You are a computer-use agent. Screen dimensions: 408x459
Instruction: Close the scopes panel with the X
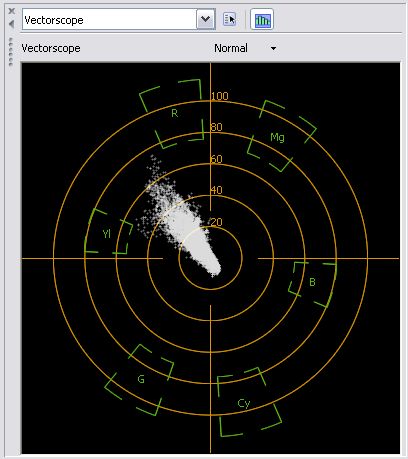(12, 11)
